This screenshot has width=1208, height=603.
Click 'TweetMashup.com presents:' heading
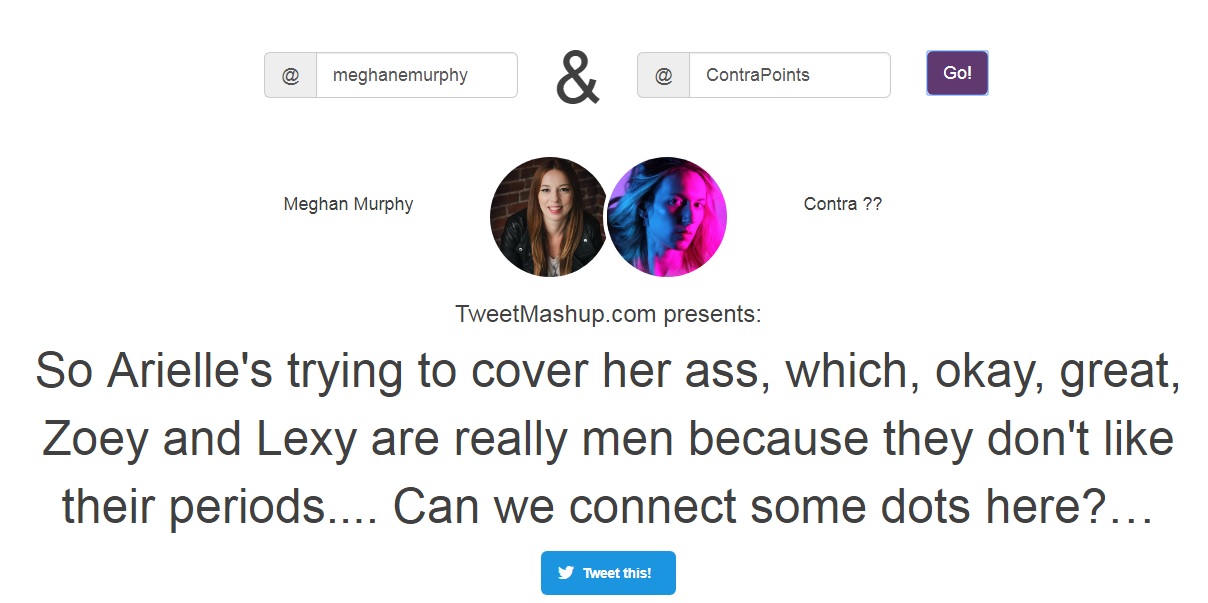coord(608,314)
